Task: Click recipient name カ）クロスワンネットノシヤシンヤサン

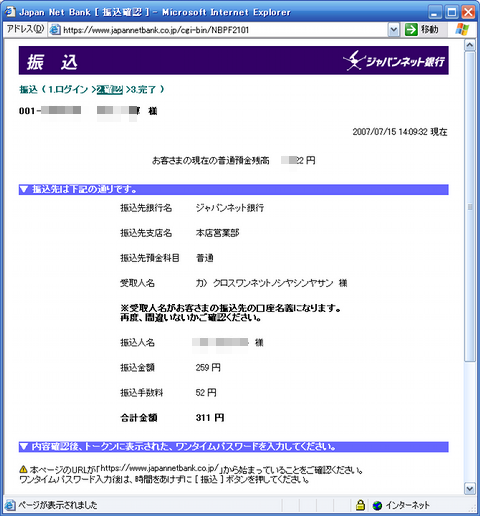Action: pos(264,283)
